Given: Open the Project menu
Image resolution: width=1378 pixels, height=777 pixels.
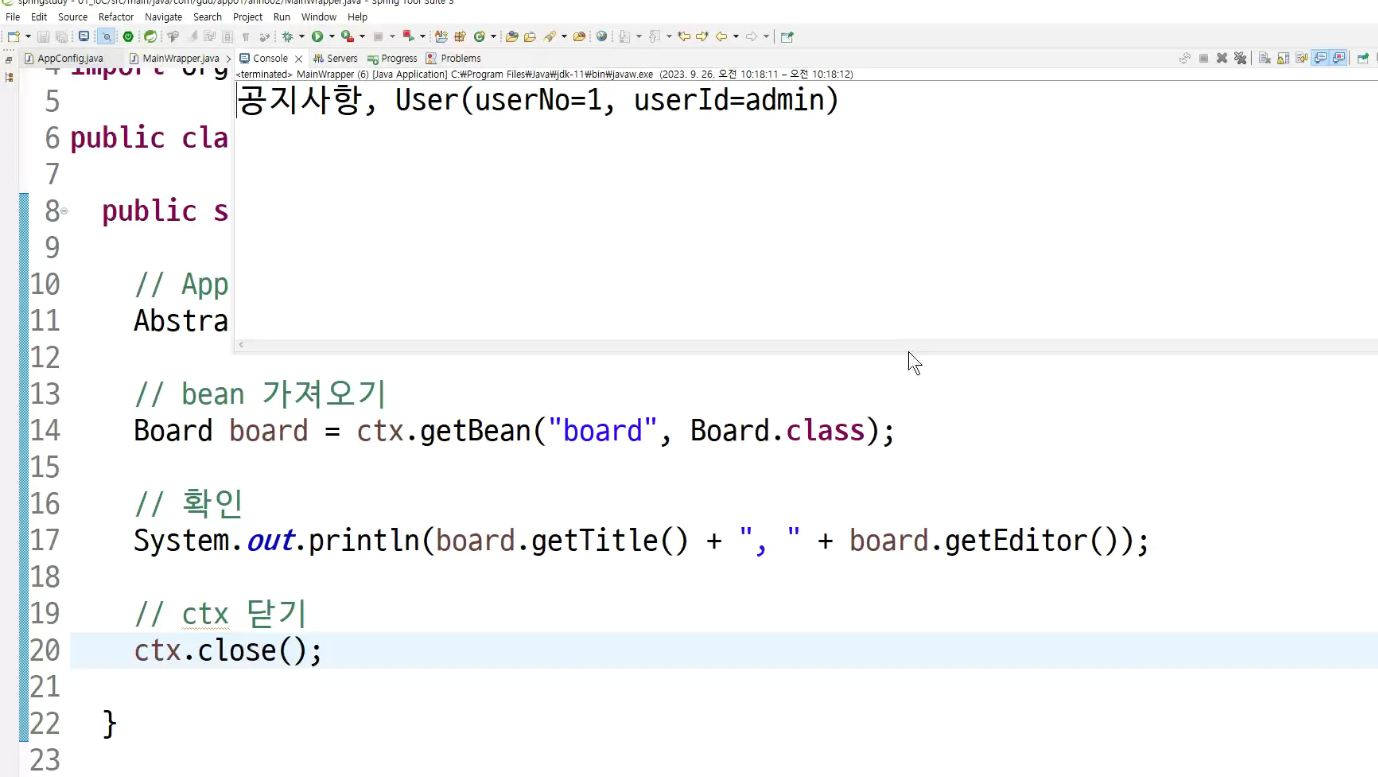Looking at the screenshot, I should point(248,17).
